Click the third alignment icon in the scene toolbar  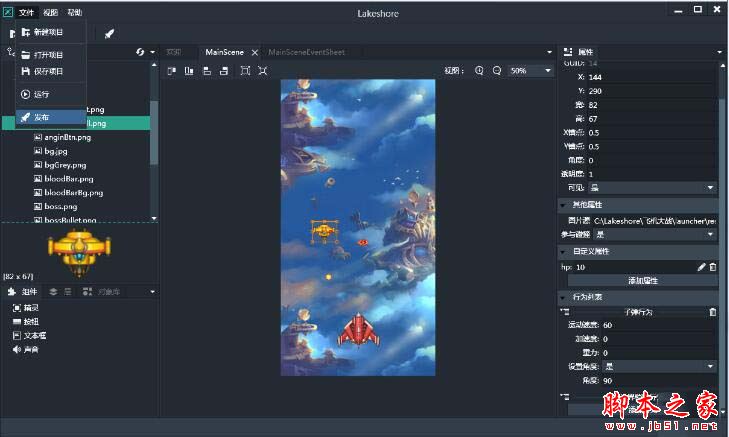pos(207,71)
